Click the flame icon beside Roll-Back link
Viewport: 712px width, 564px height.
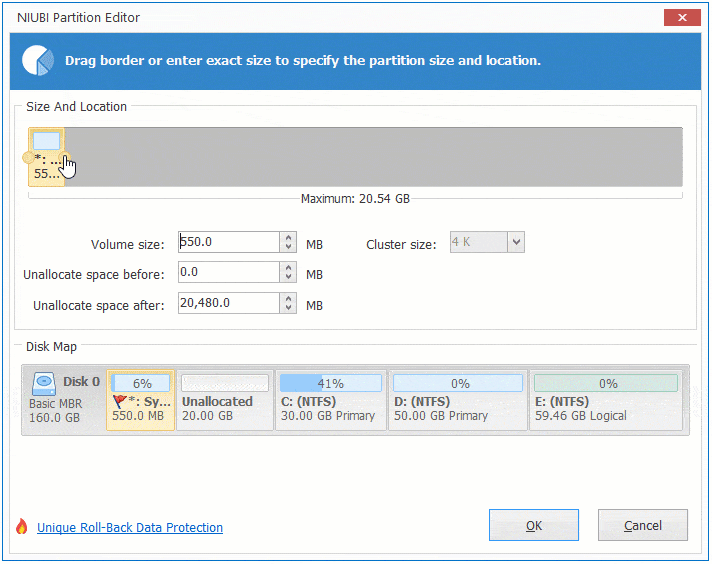tap(21, 527)
